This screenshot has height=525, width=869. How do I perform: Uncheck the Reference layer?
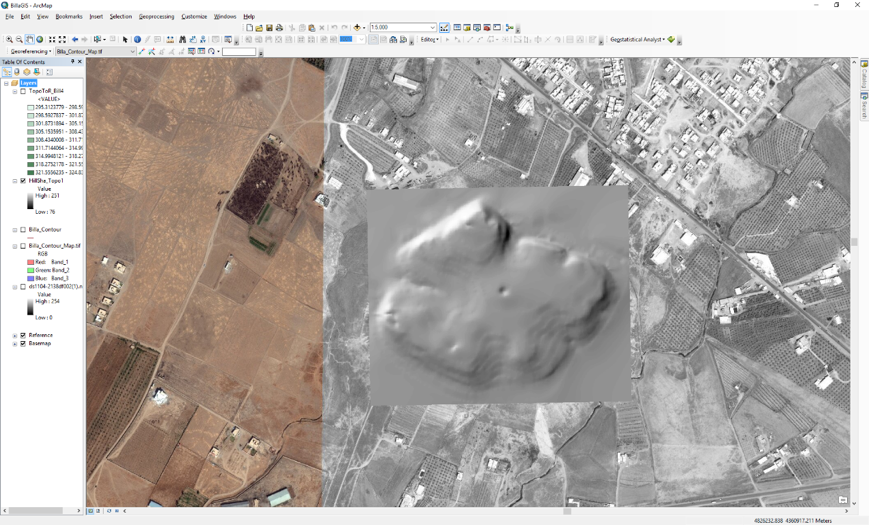[x=23, y=335]
